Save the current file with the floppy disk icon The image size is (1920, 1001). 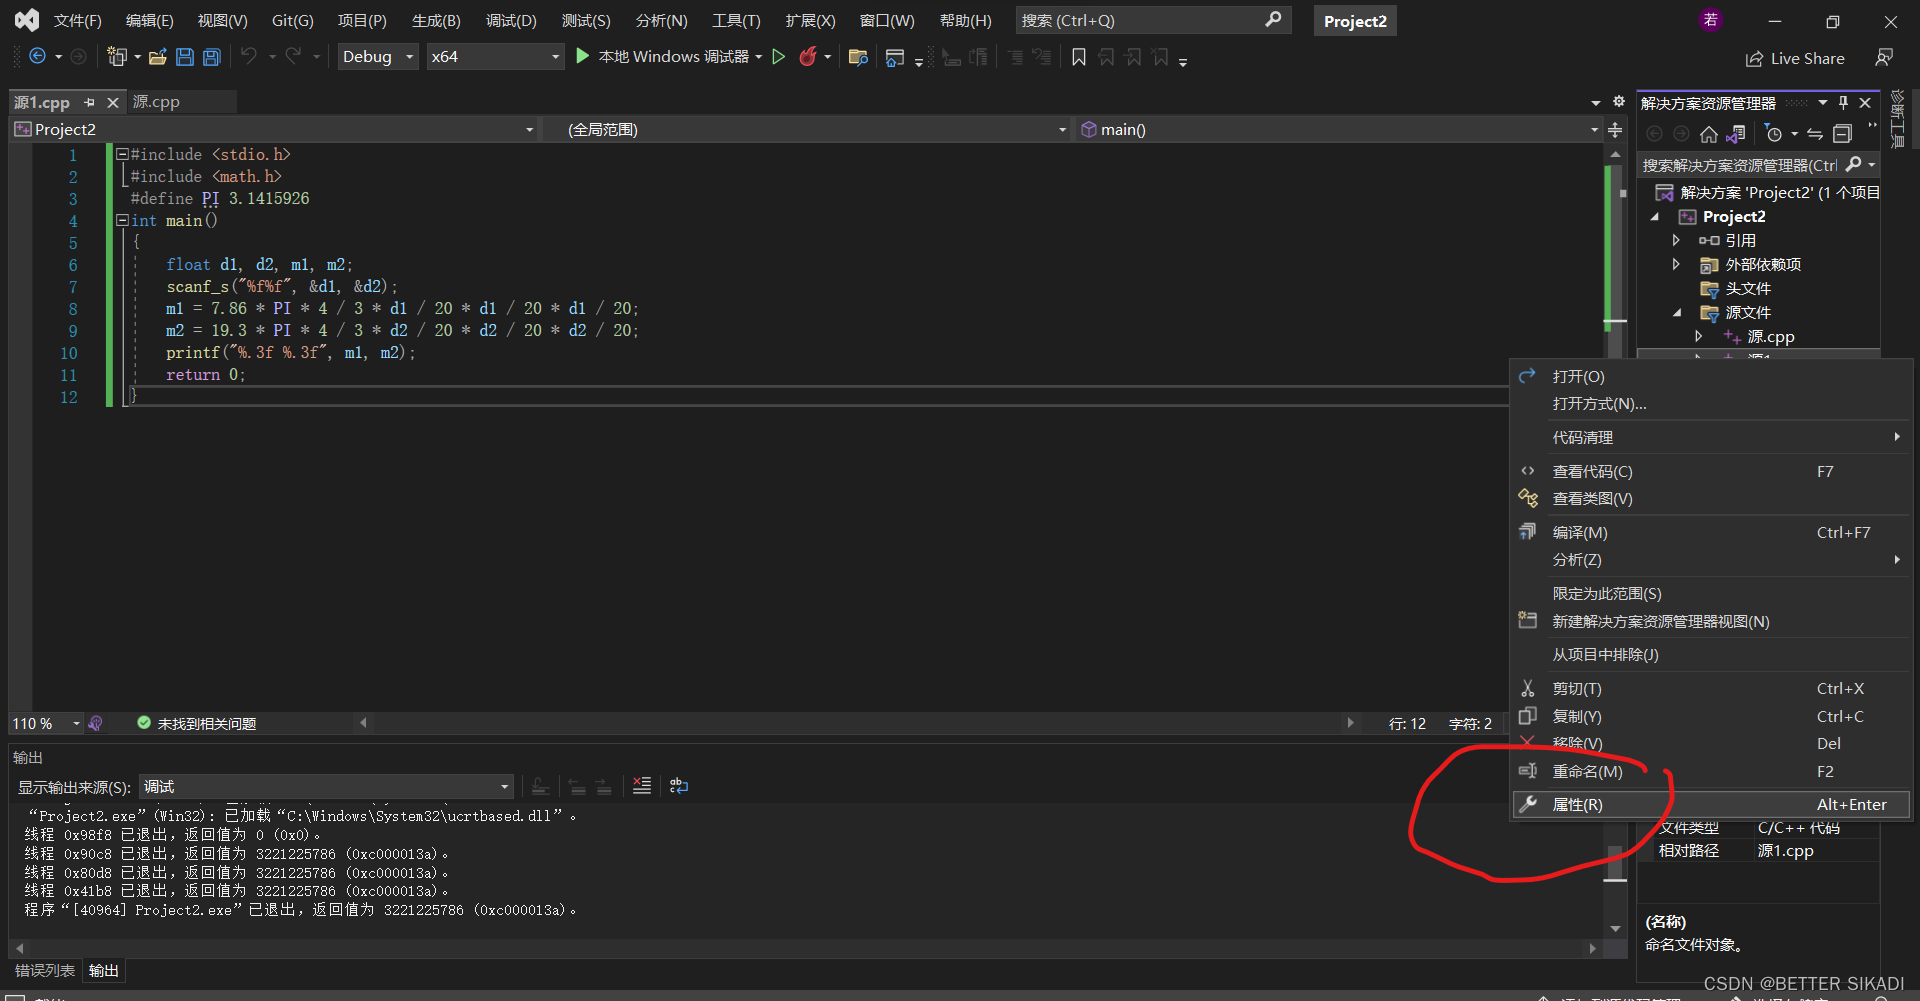tap(184, 57)
